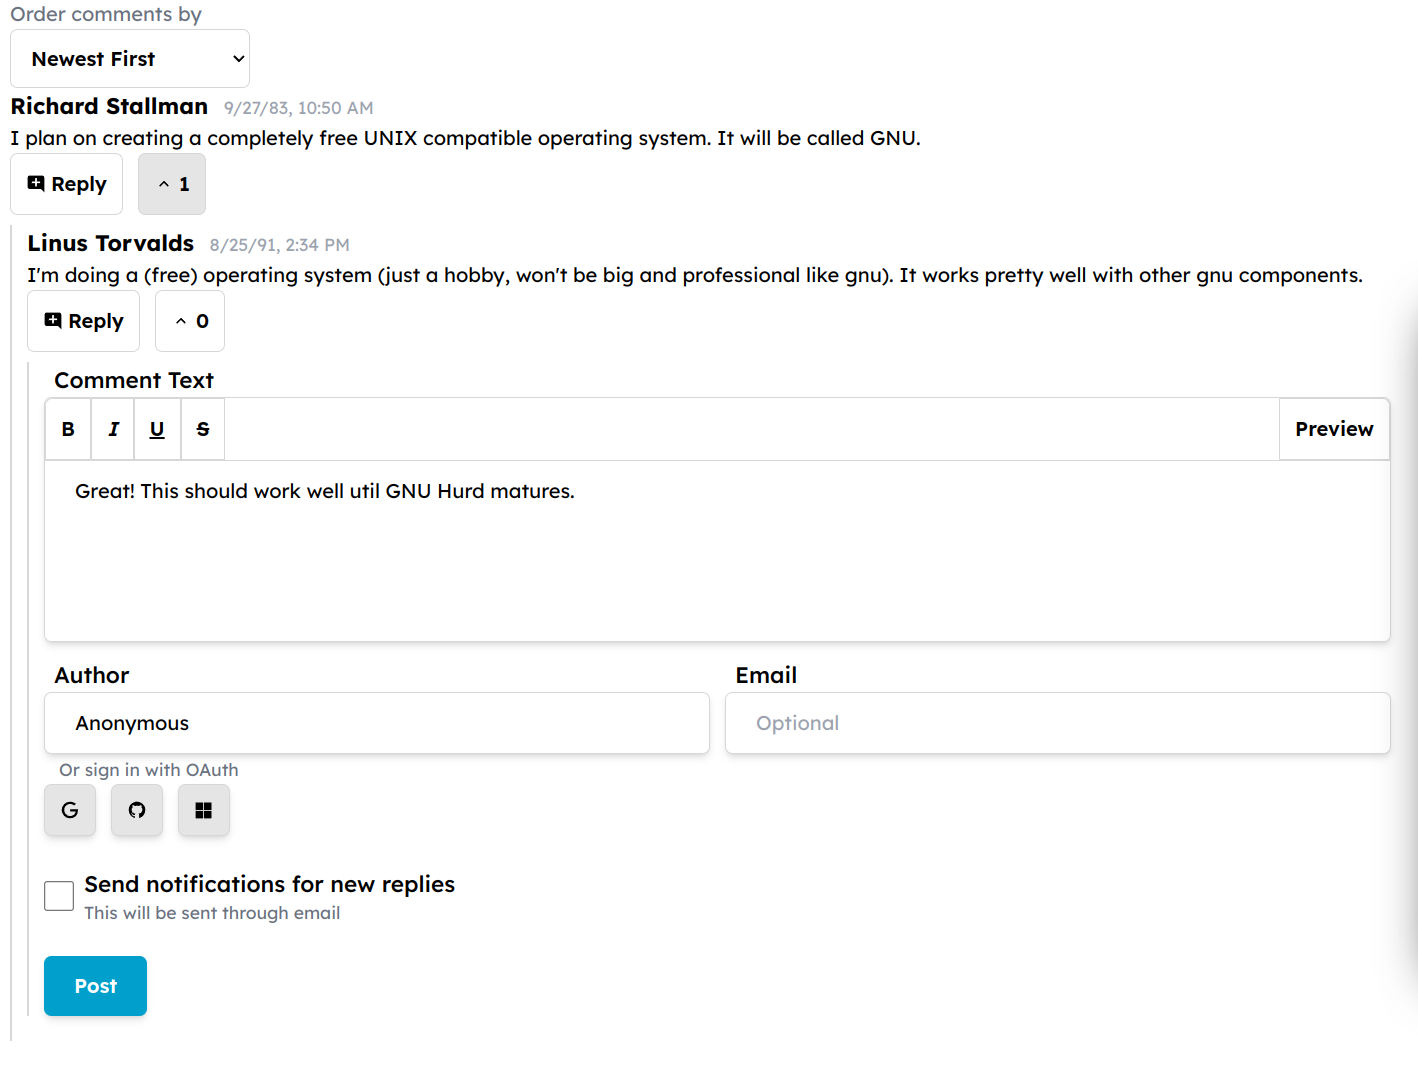Click the Richard Stallman author name

[x=110, y=106]
